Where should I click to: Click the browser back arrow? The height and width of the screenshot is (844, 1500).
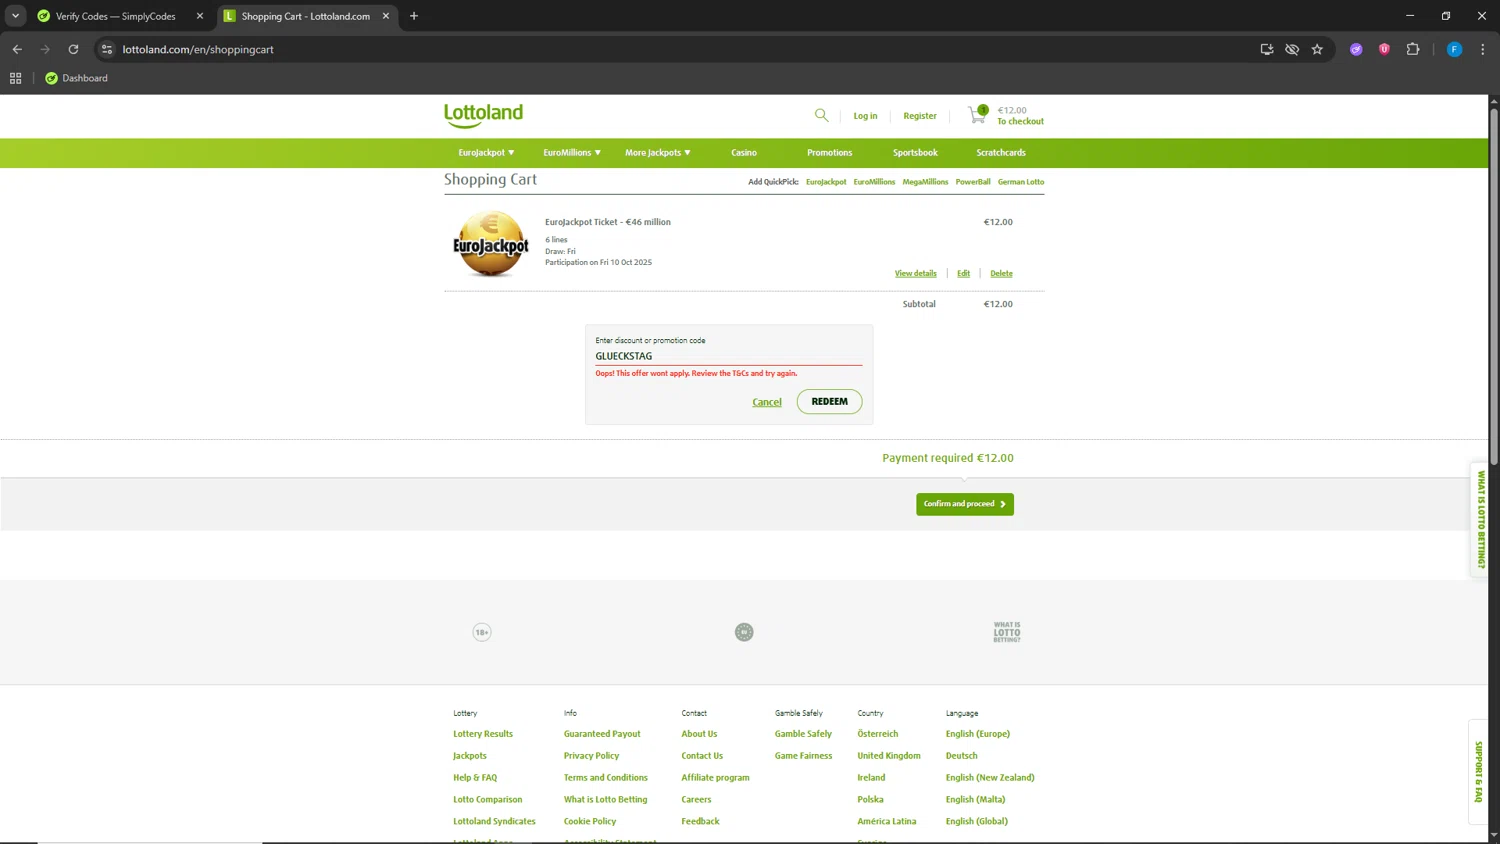point(17,49)
